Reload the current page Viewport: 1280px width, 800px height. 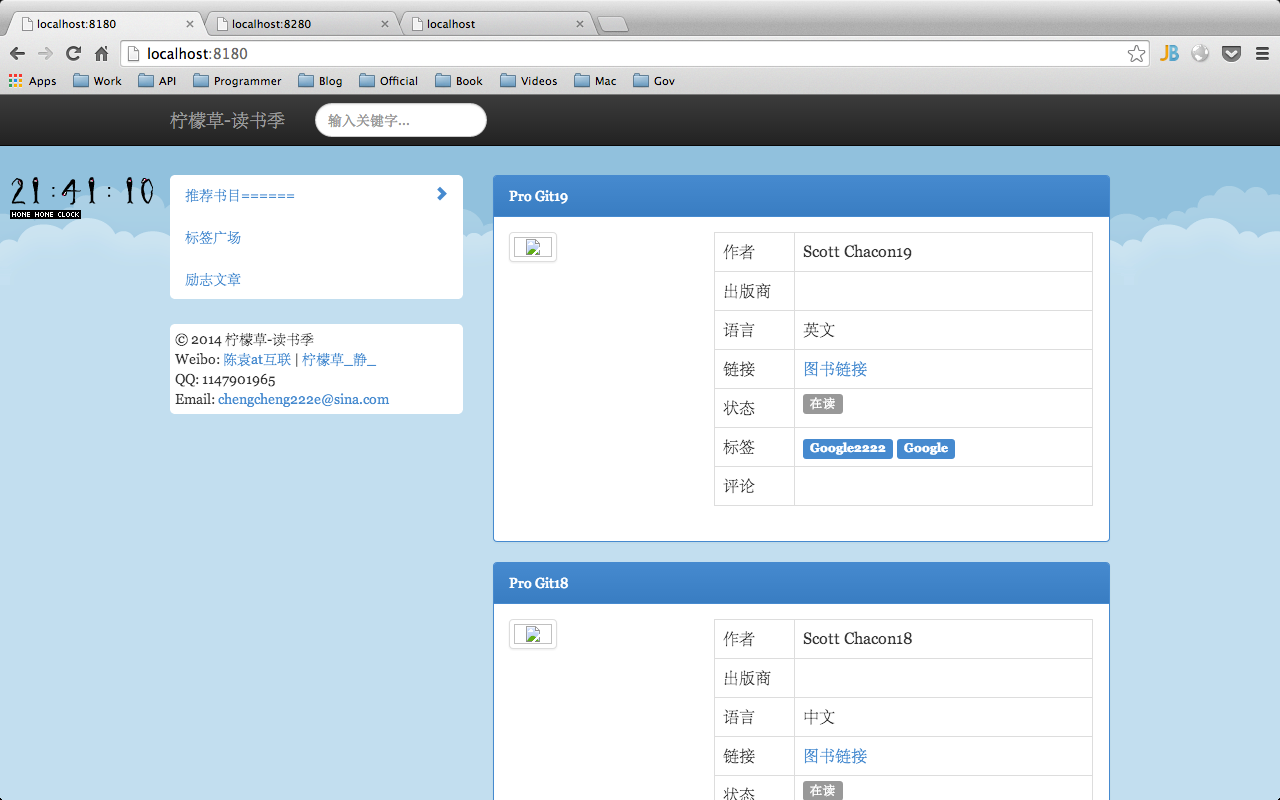point(73,53)
